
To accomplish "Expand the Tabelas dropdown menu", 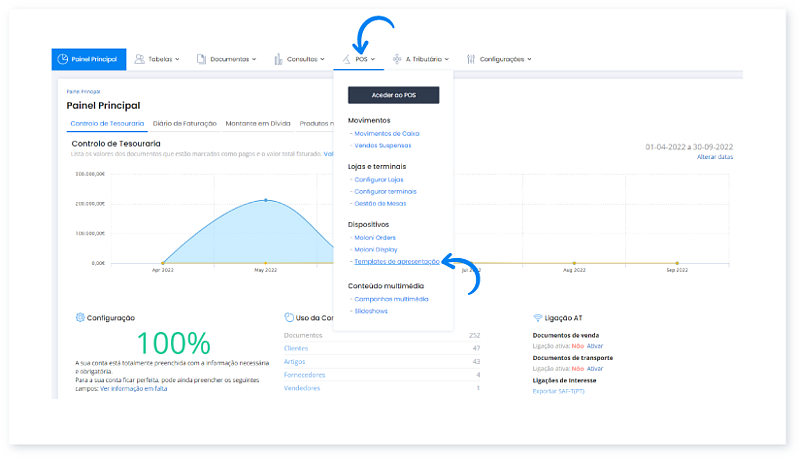I will 177,59.
